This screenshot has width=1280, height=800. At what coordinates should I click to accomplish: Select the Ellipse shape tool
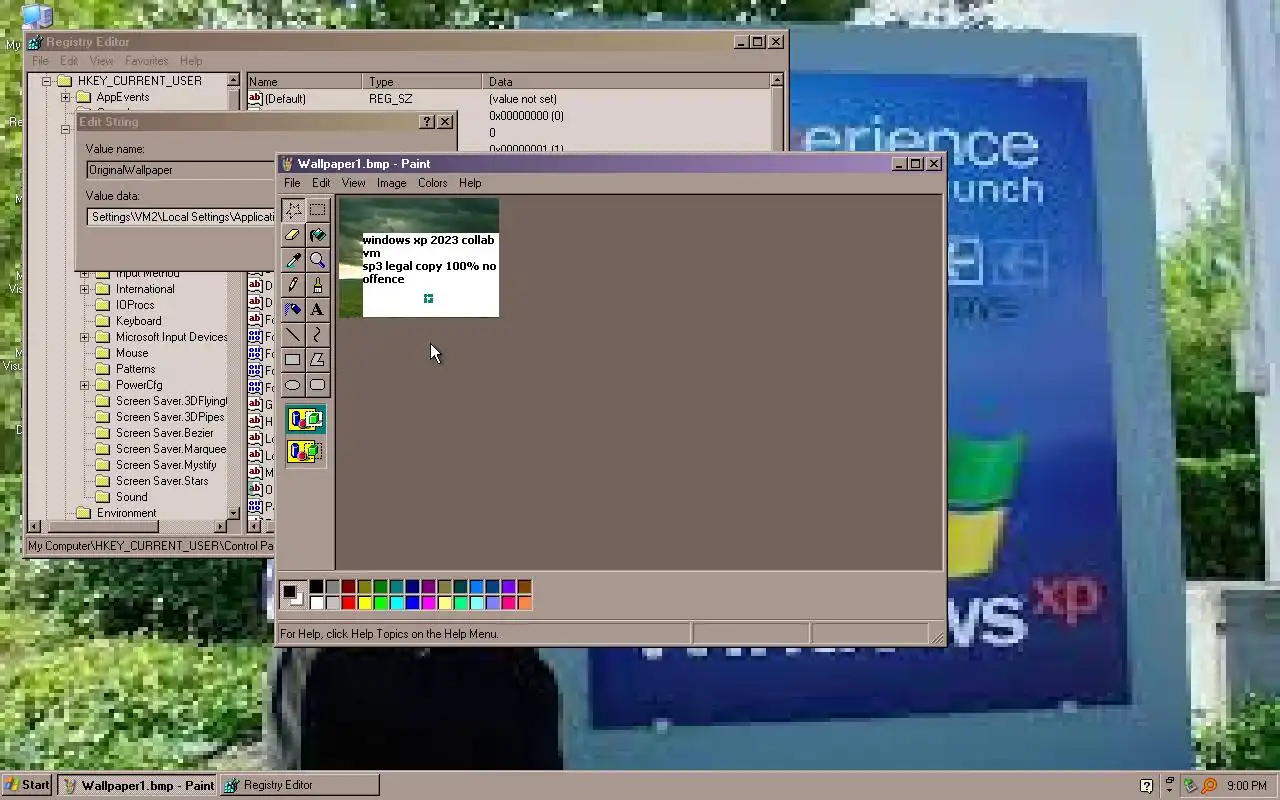(x=293, y=385)
